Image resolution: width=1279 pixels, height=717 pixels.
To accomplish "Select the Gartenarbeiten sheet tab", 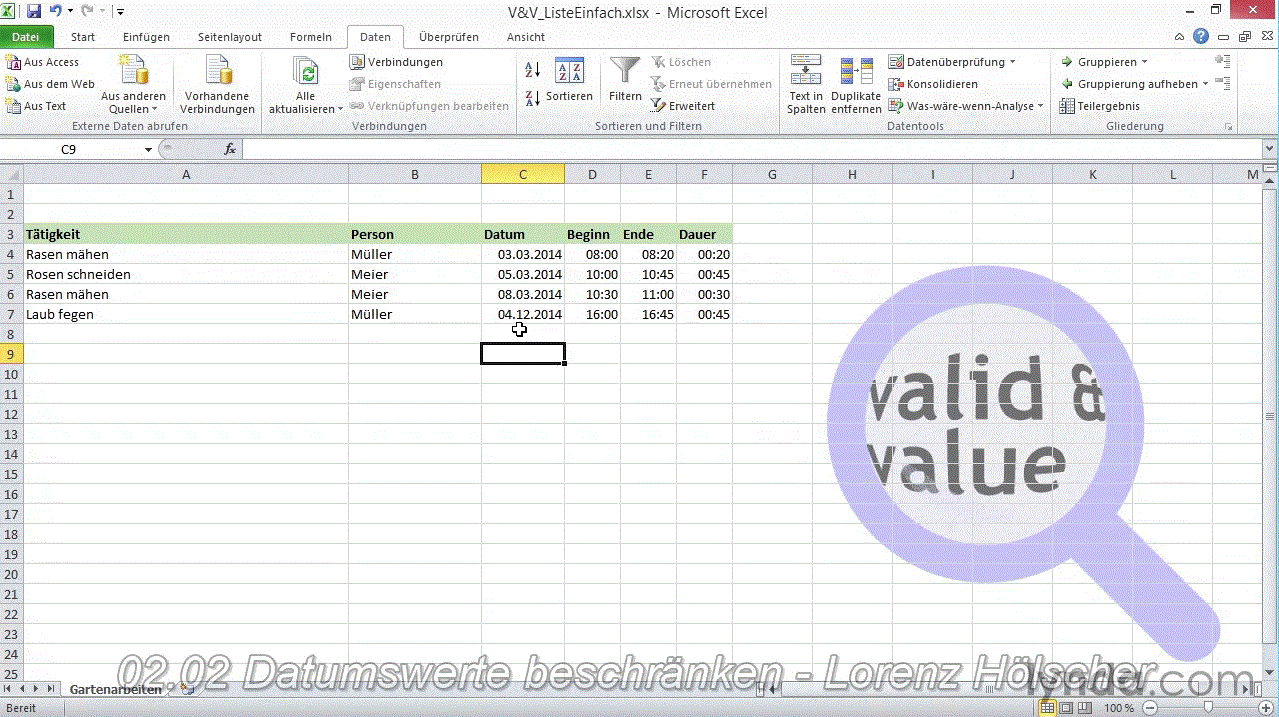I will coord(115,690).
